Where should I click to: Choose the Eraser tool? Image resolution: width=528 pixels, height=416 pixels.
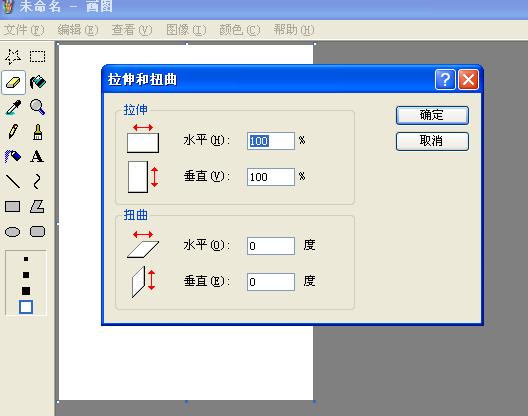[13, 82]
